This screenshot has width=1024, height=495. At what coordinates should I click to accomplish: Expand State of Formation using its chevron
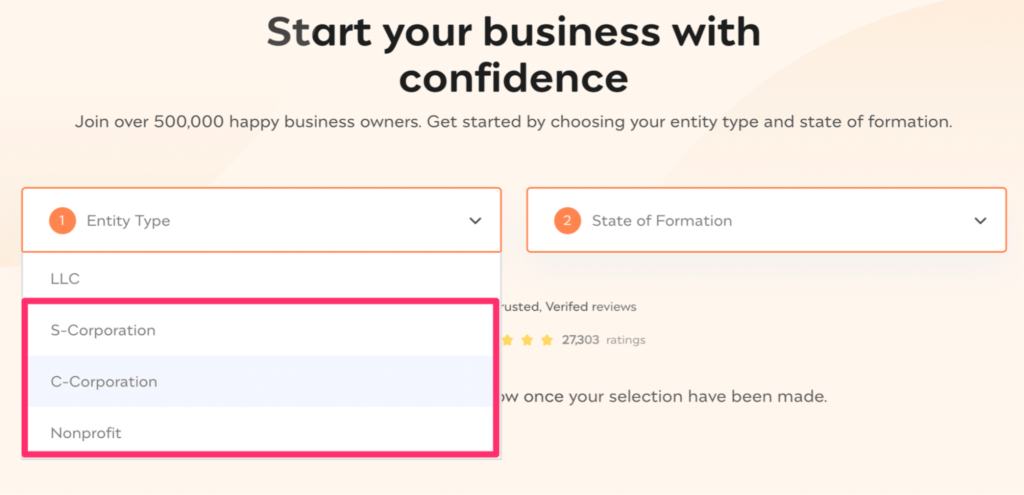(x=980, y=221)
